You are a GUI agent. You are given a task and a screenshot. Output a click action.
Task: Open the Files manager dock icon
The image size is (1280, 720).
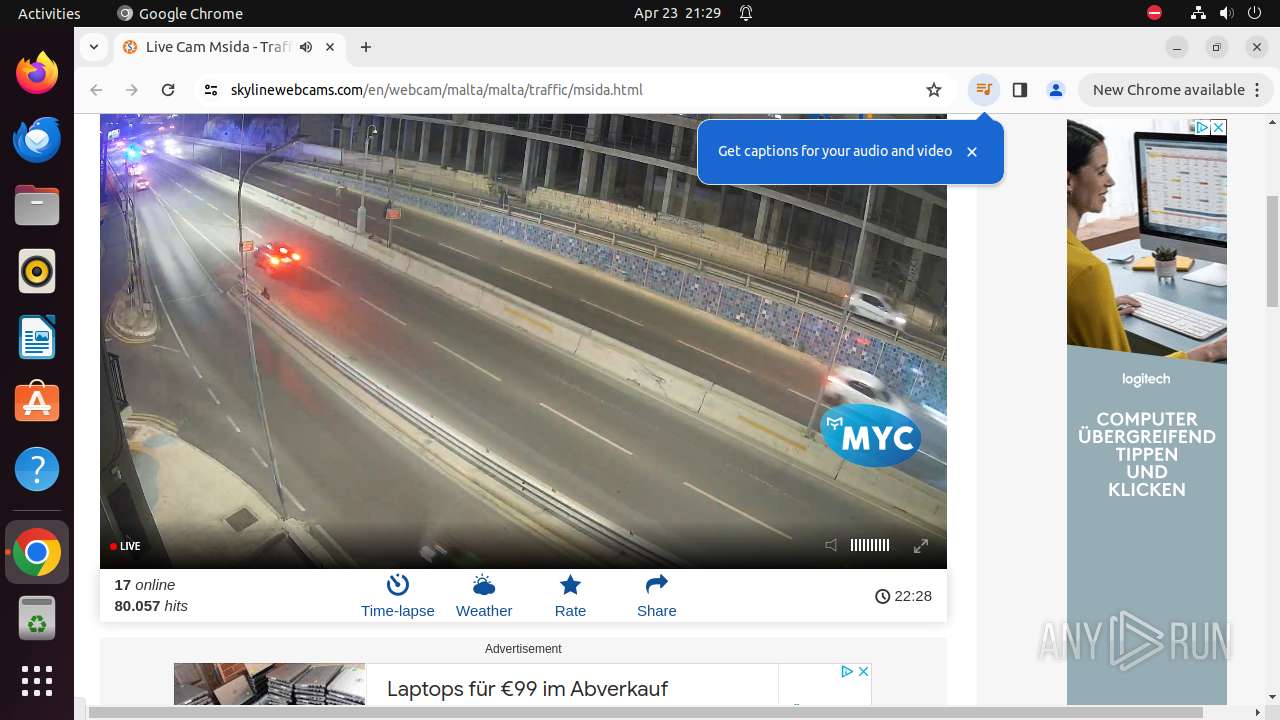[x=37, y=205]
